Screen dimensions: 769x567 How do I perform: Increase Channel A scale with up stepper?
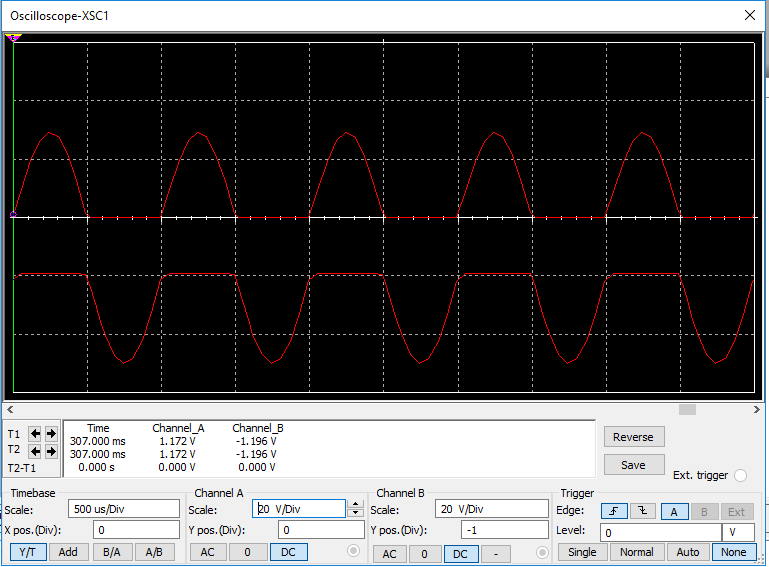click(355, 504)
